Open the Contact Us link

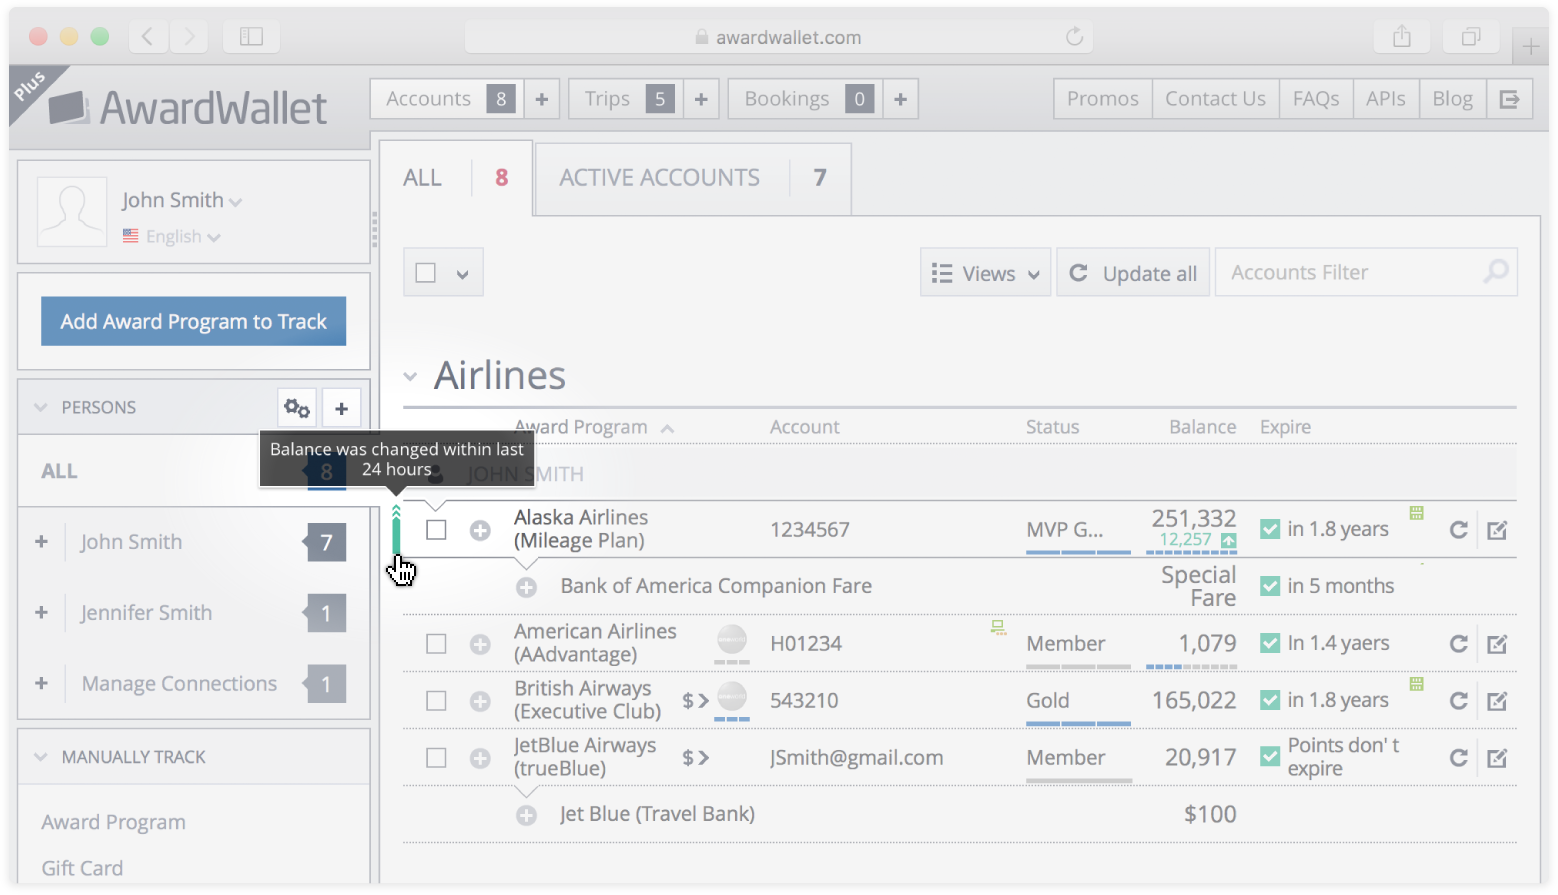1215,99
